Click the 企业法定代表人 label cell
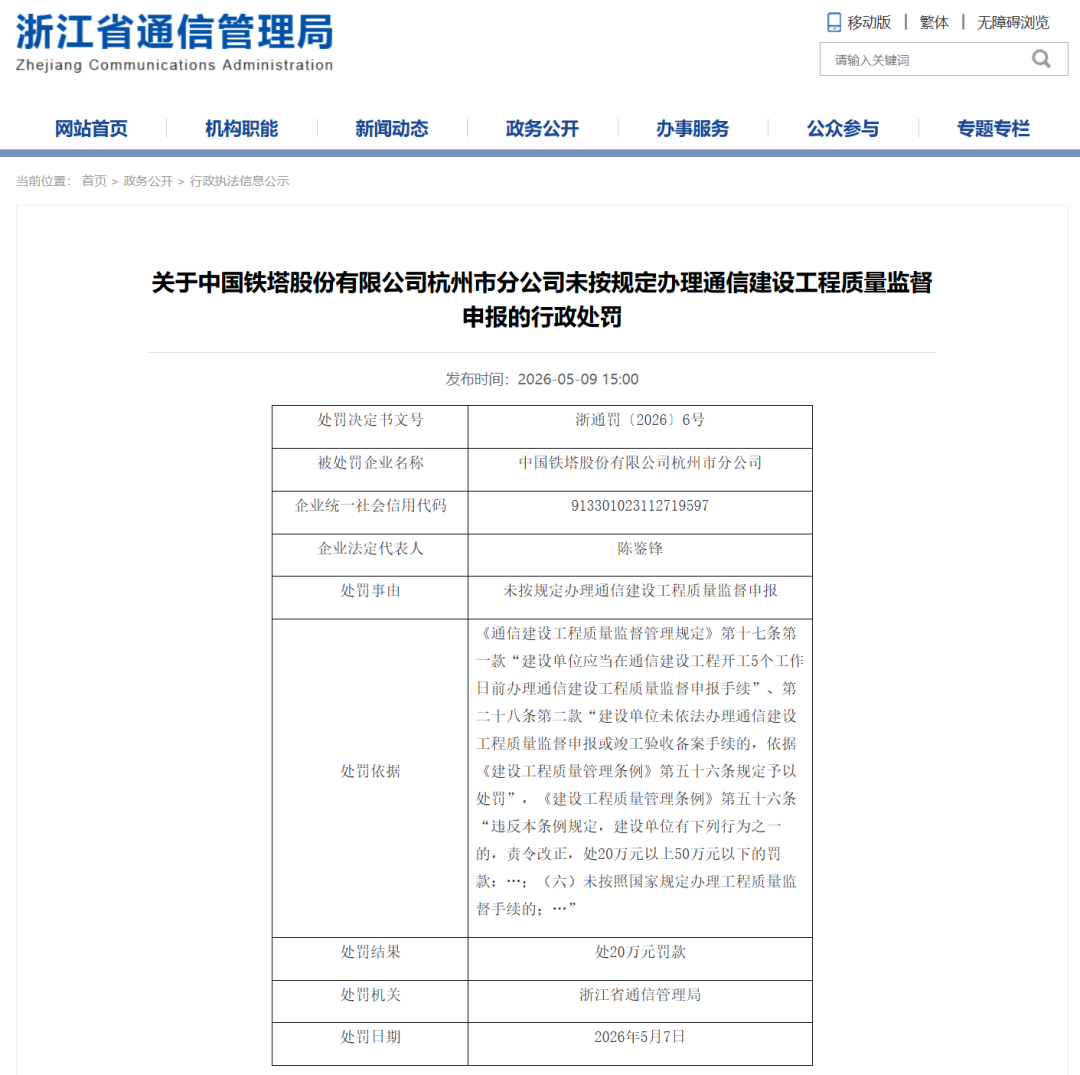Image resolution: width=1080 pixels, height=1075 pixels. 370,555
